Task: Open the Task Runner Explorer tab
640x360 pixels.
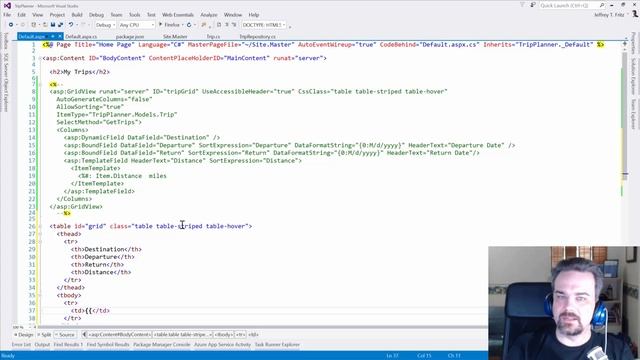Action: pos(277,345)
